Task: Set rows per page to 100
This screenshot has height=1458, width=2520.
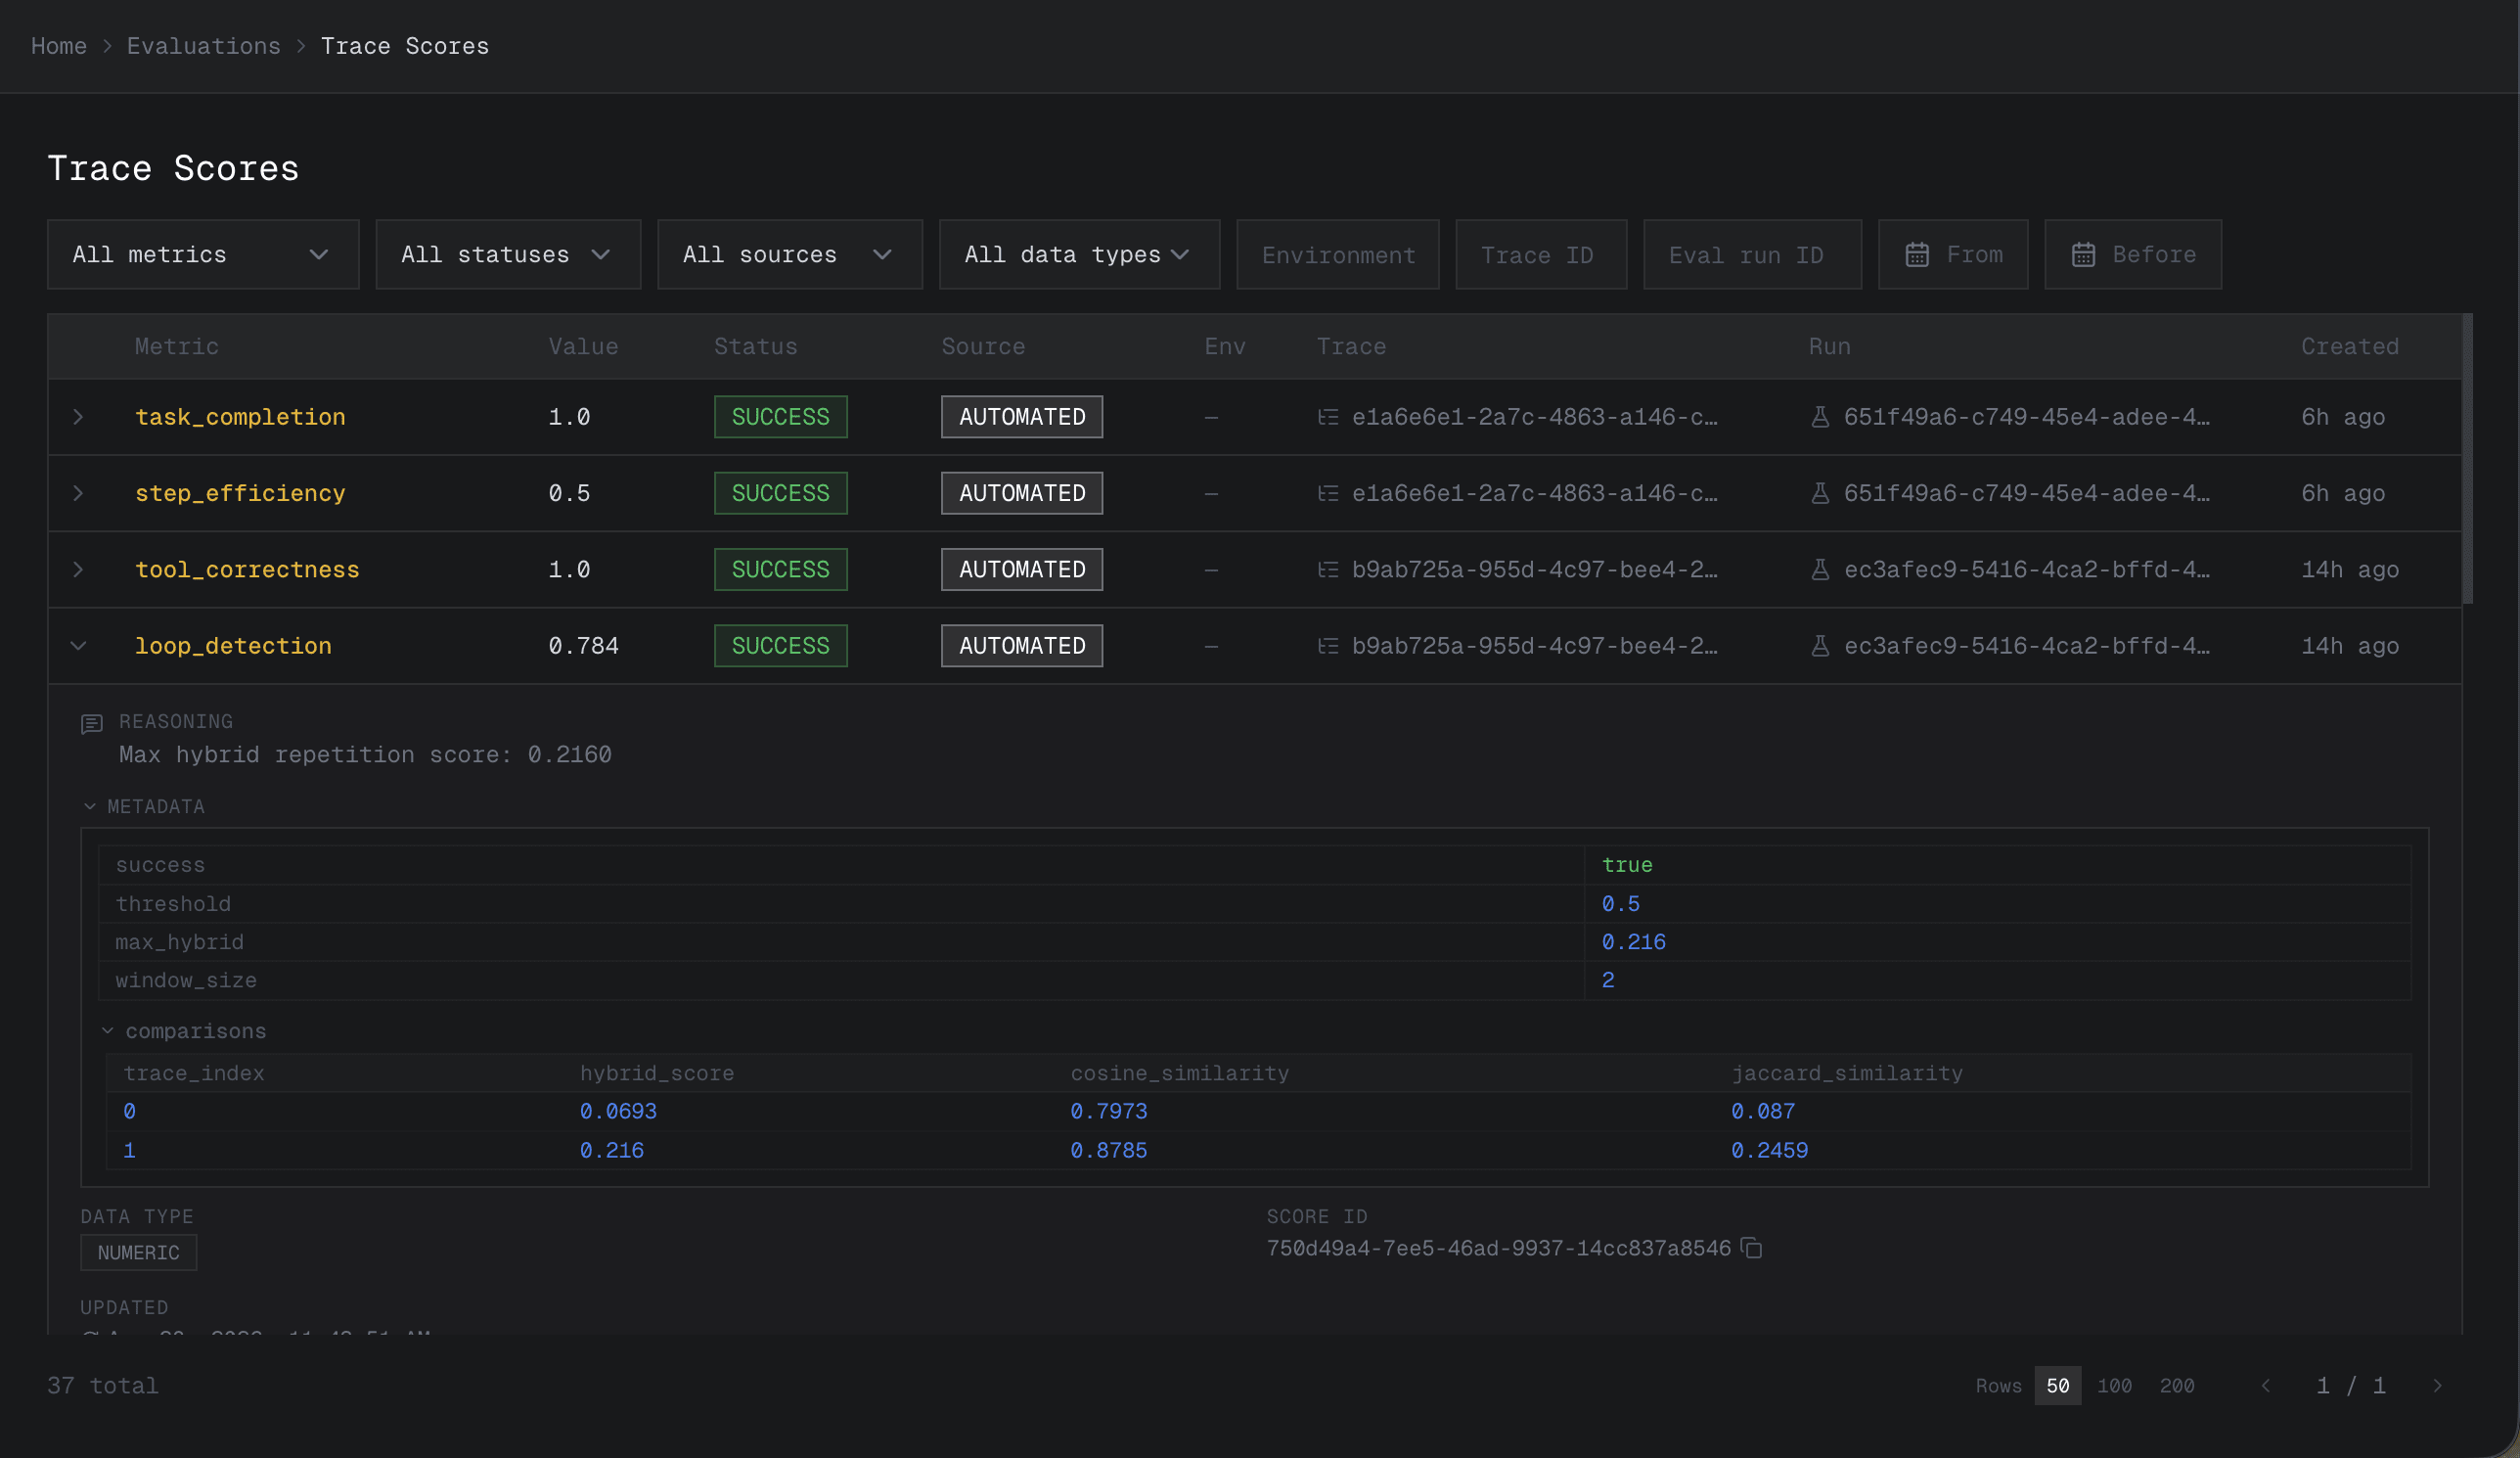Action: (2115, 1385)
